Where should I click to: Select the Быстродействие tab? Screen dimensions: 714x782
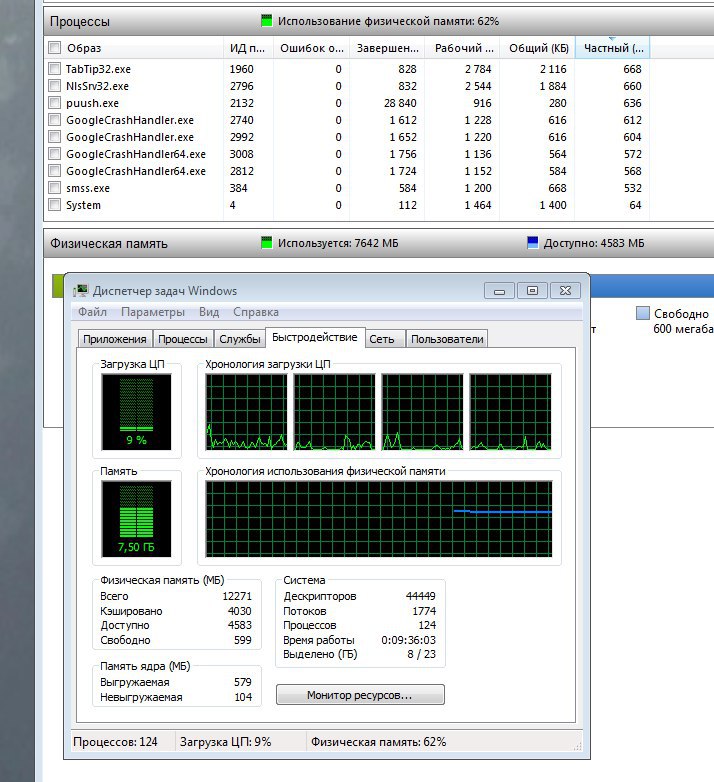(315, 338)
